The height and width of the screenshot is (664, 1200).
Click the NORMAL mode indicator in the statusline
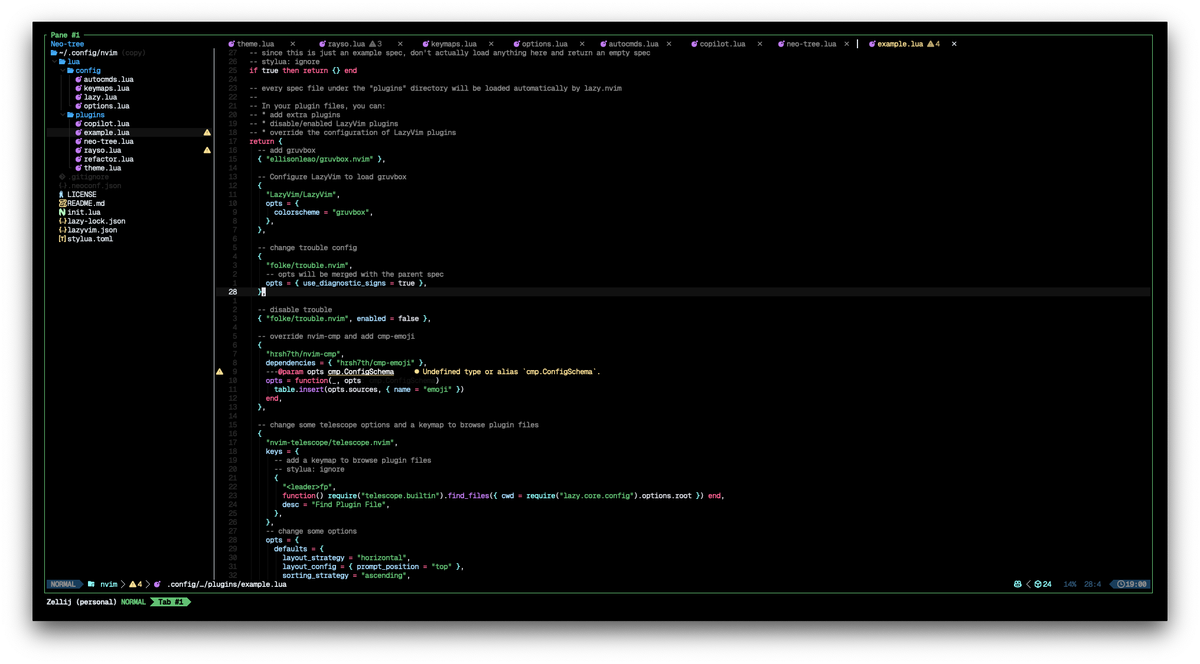point(63,584)
